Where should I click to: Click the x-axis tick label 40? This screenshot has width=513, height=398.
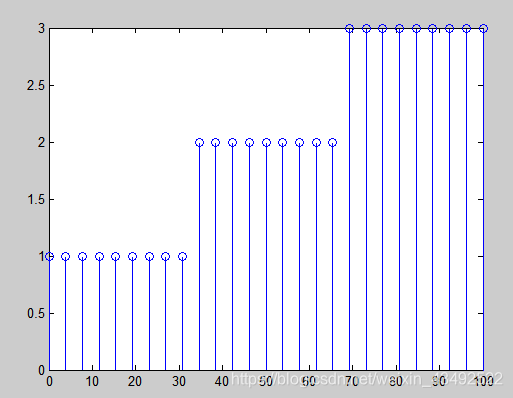(x=222, y=381)
